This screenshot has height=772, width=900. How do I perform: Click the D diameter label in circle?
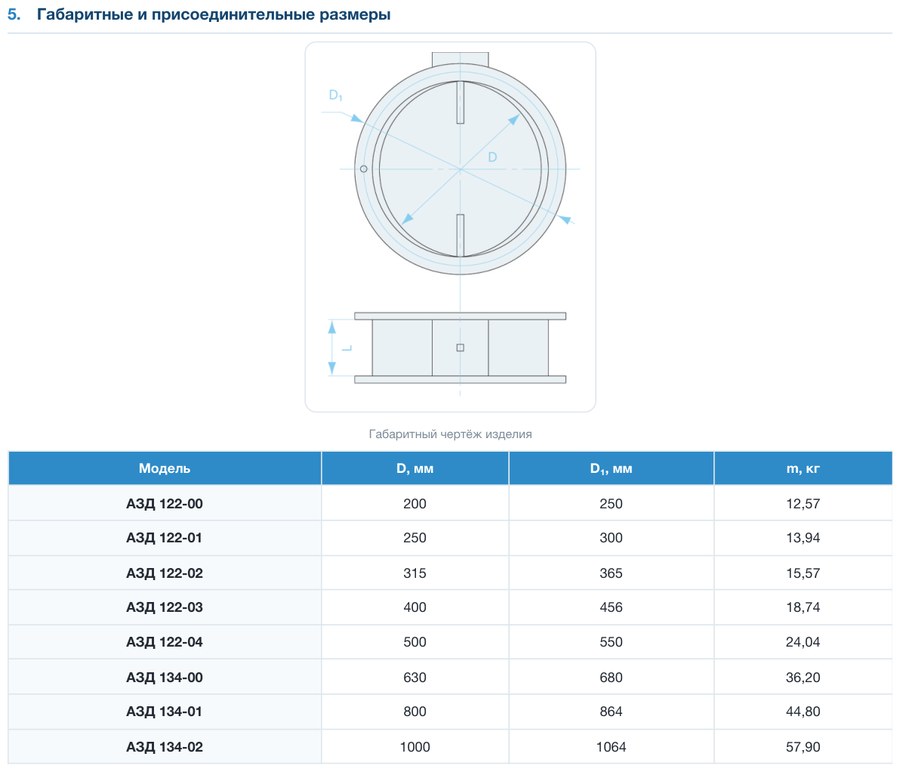tap(492, 157)
